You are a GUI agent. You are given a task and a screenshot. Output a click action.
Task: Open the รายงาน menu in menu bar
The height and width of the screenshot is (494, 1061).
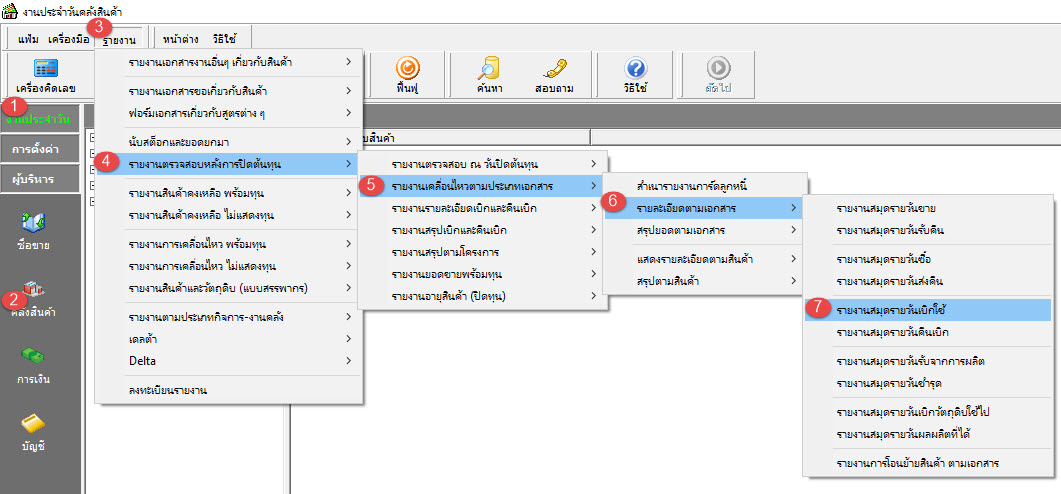coord(119,40)
